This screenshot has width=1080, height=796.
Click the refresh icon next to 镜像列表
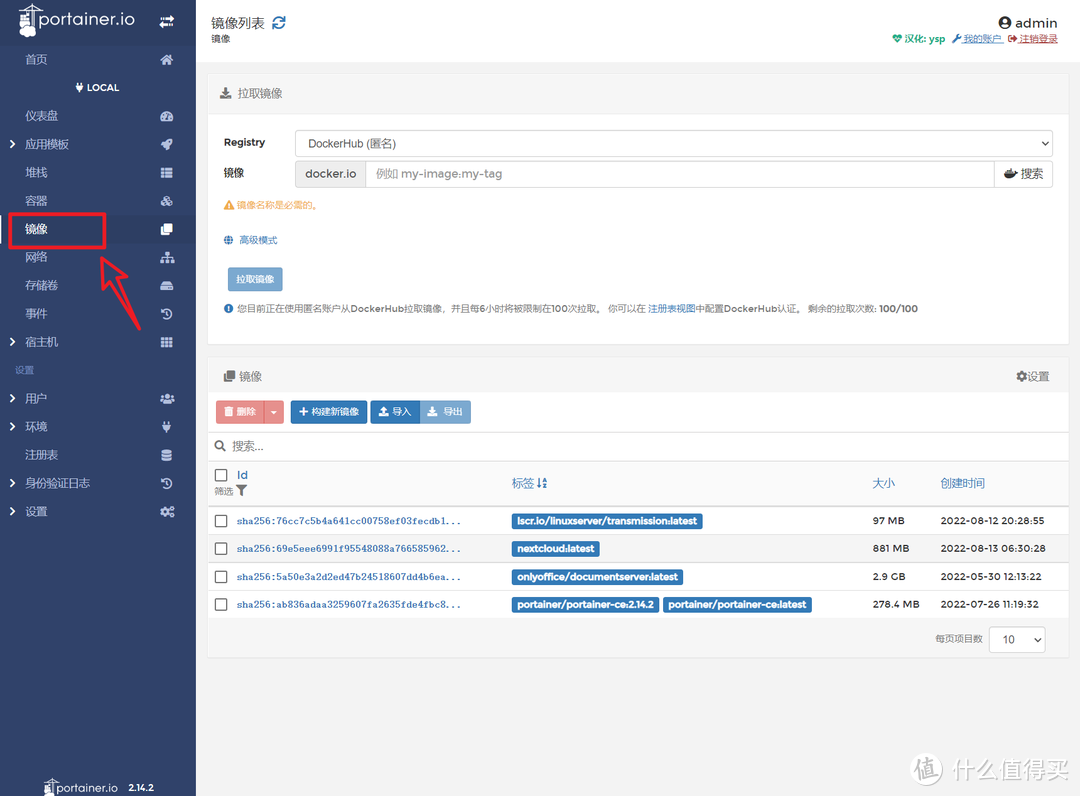(278, 20)
